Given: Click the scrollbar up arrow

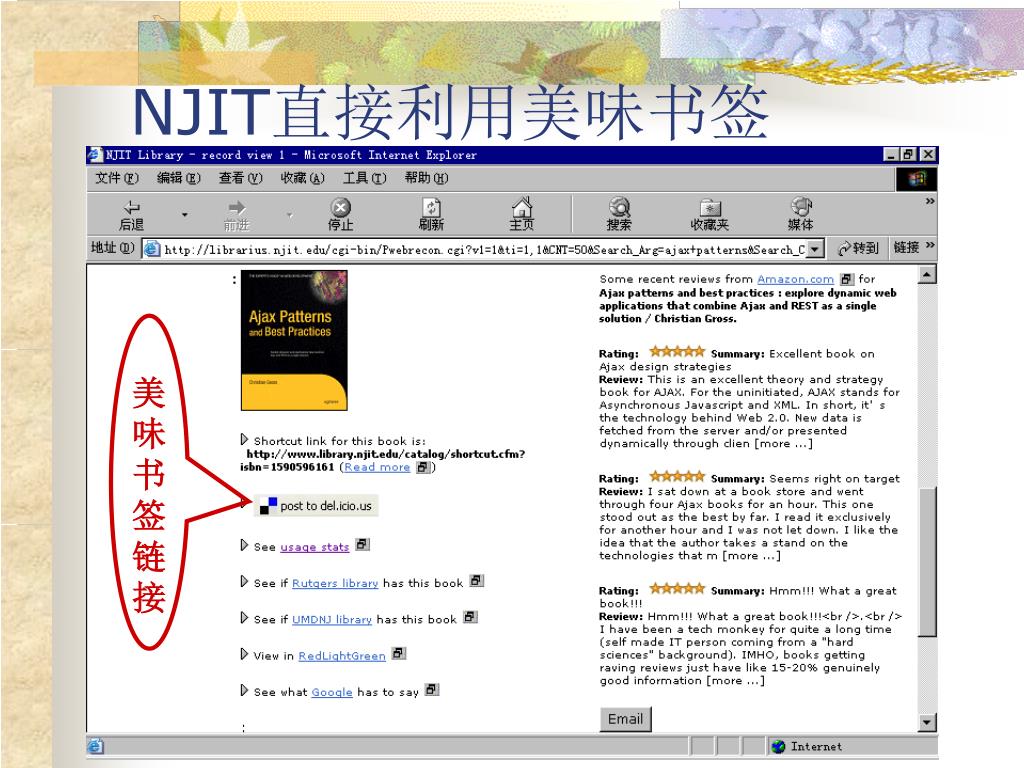Looking at the screenshot, I should (927, 275).
